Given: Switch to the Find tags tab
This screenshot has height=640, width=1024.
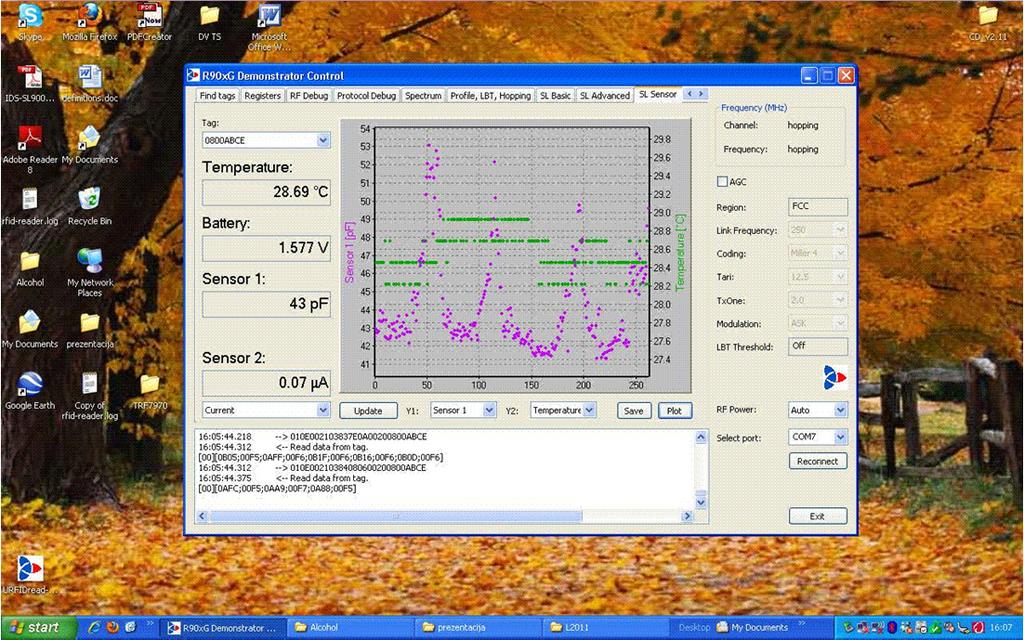Looking at the screenshot, I should [217, 95].
